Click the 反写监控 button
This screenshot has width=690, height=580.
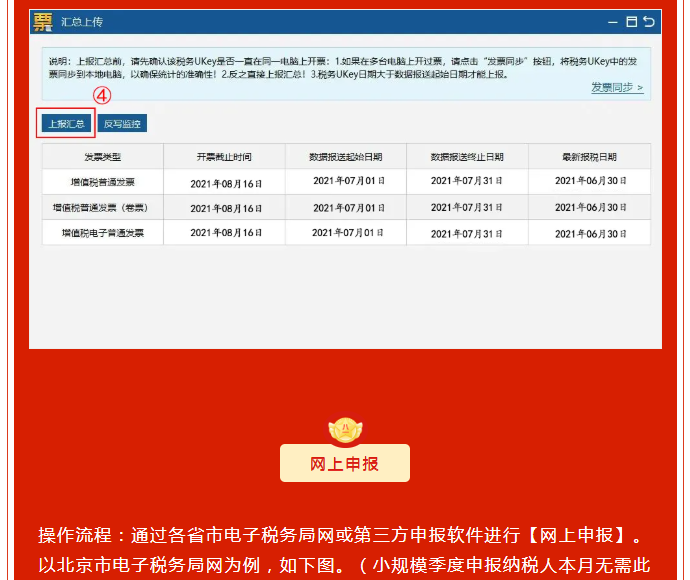123,124
